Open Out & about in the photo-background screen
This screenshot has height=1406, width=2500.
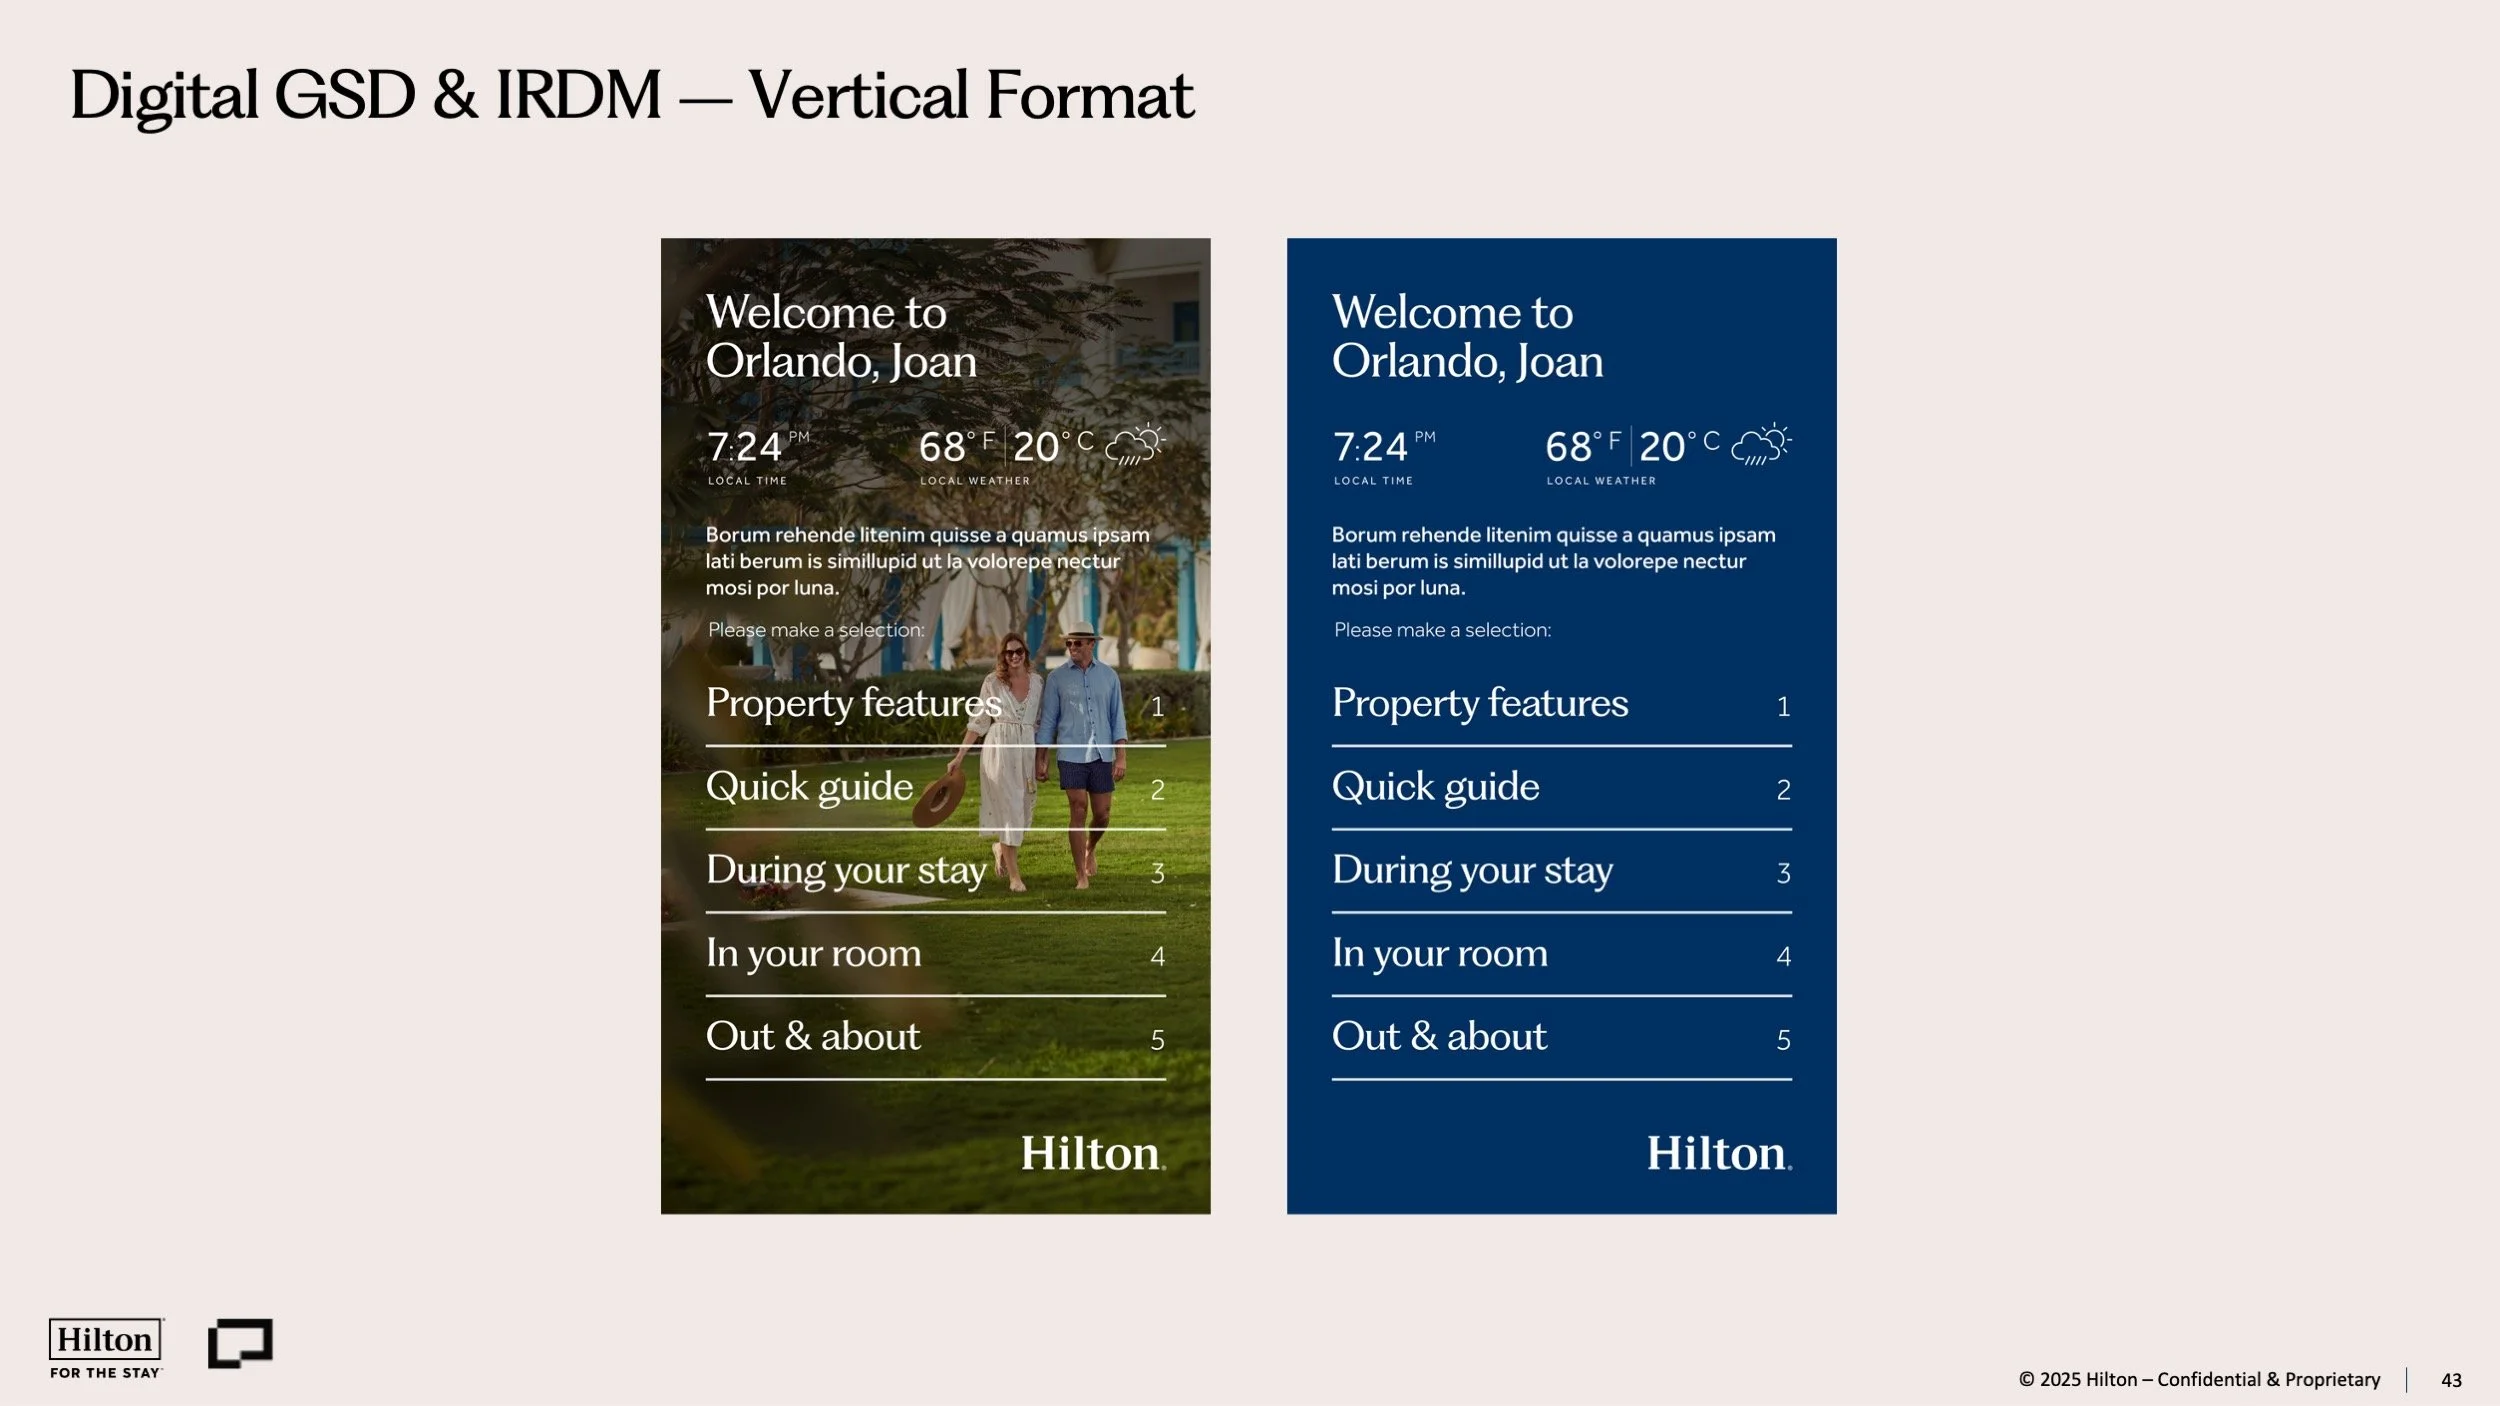936,1038
